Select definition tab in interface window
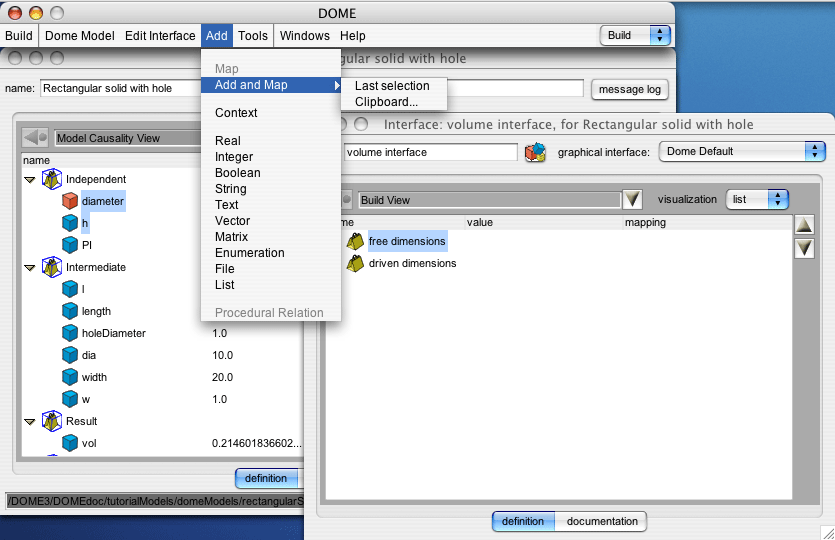The width and height of the screenshot is (835, 540). [523, 521]
